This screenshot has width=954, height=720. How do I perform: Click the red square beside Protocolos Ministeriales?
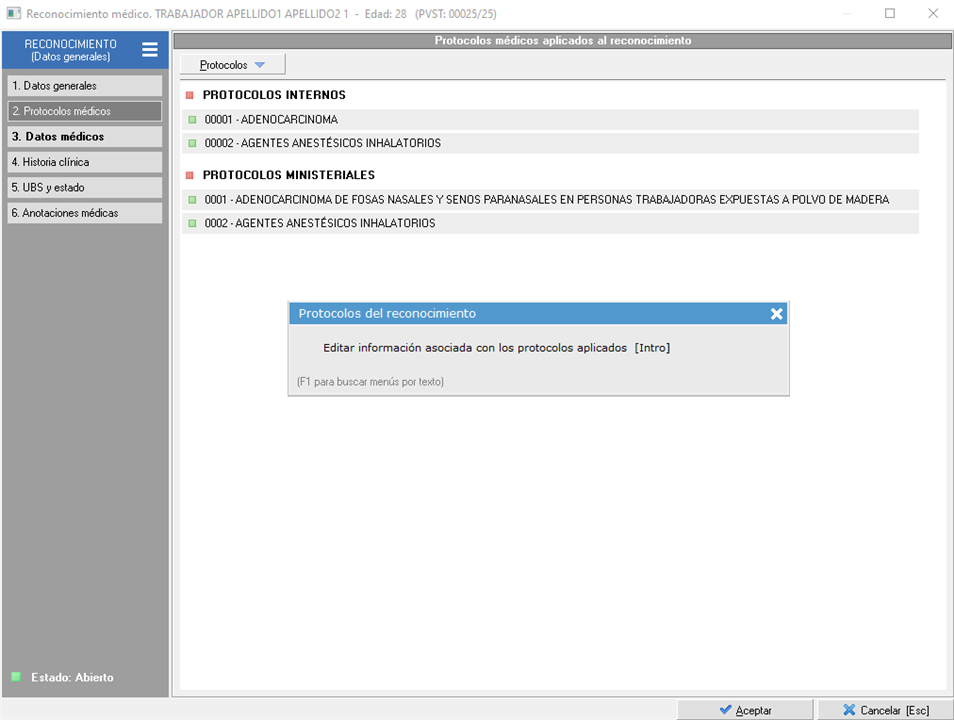pyautogui.click(x=189, y=175)
